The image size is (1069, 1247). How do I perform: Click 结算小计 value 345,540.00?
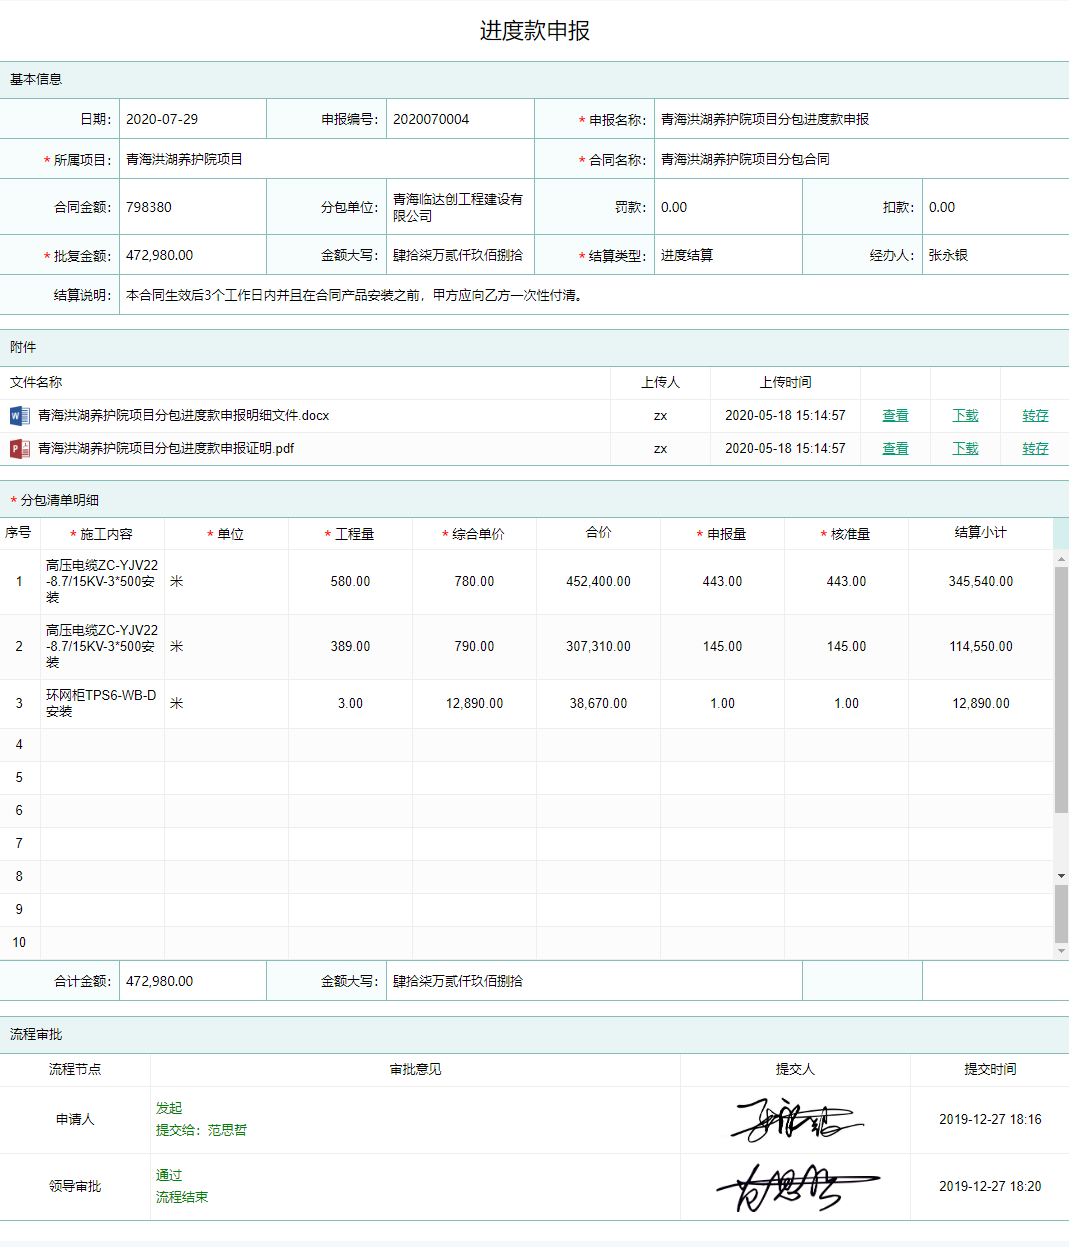click(x=981, y=581)
